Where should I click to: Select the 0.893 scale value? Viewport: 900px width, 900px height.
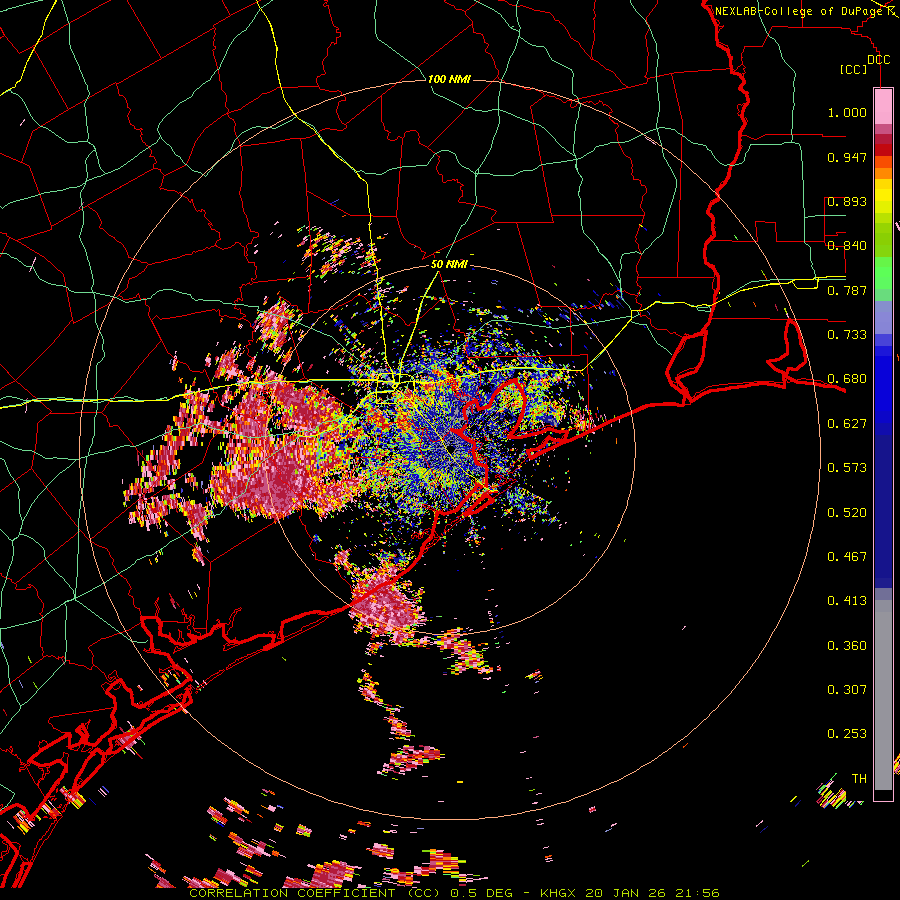(847, 201)
